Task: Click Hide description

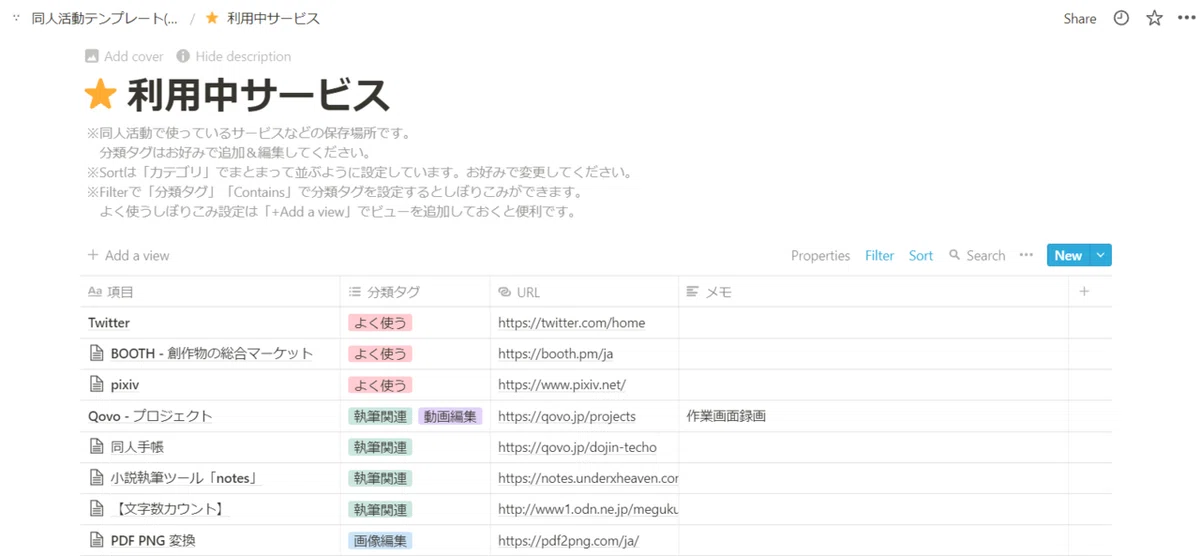Action: point(234,56)
